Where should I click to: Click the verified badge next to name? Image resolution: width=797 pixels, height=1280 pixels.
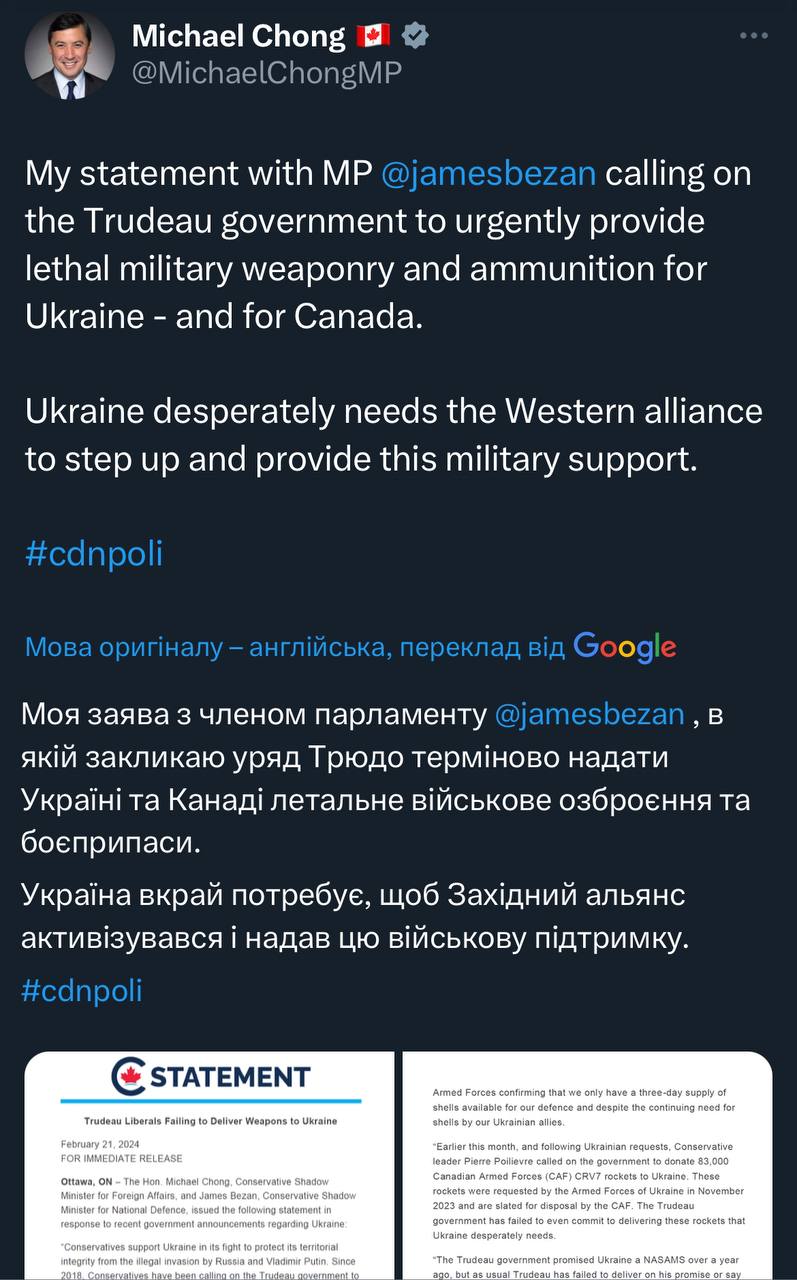(416, 37)
